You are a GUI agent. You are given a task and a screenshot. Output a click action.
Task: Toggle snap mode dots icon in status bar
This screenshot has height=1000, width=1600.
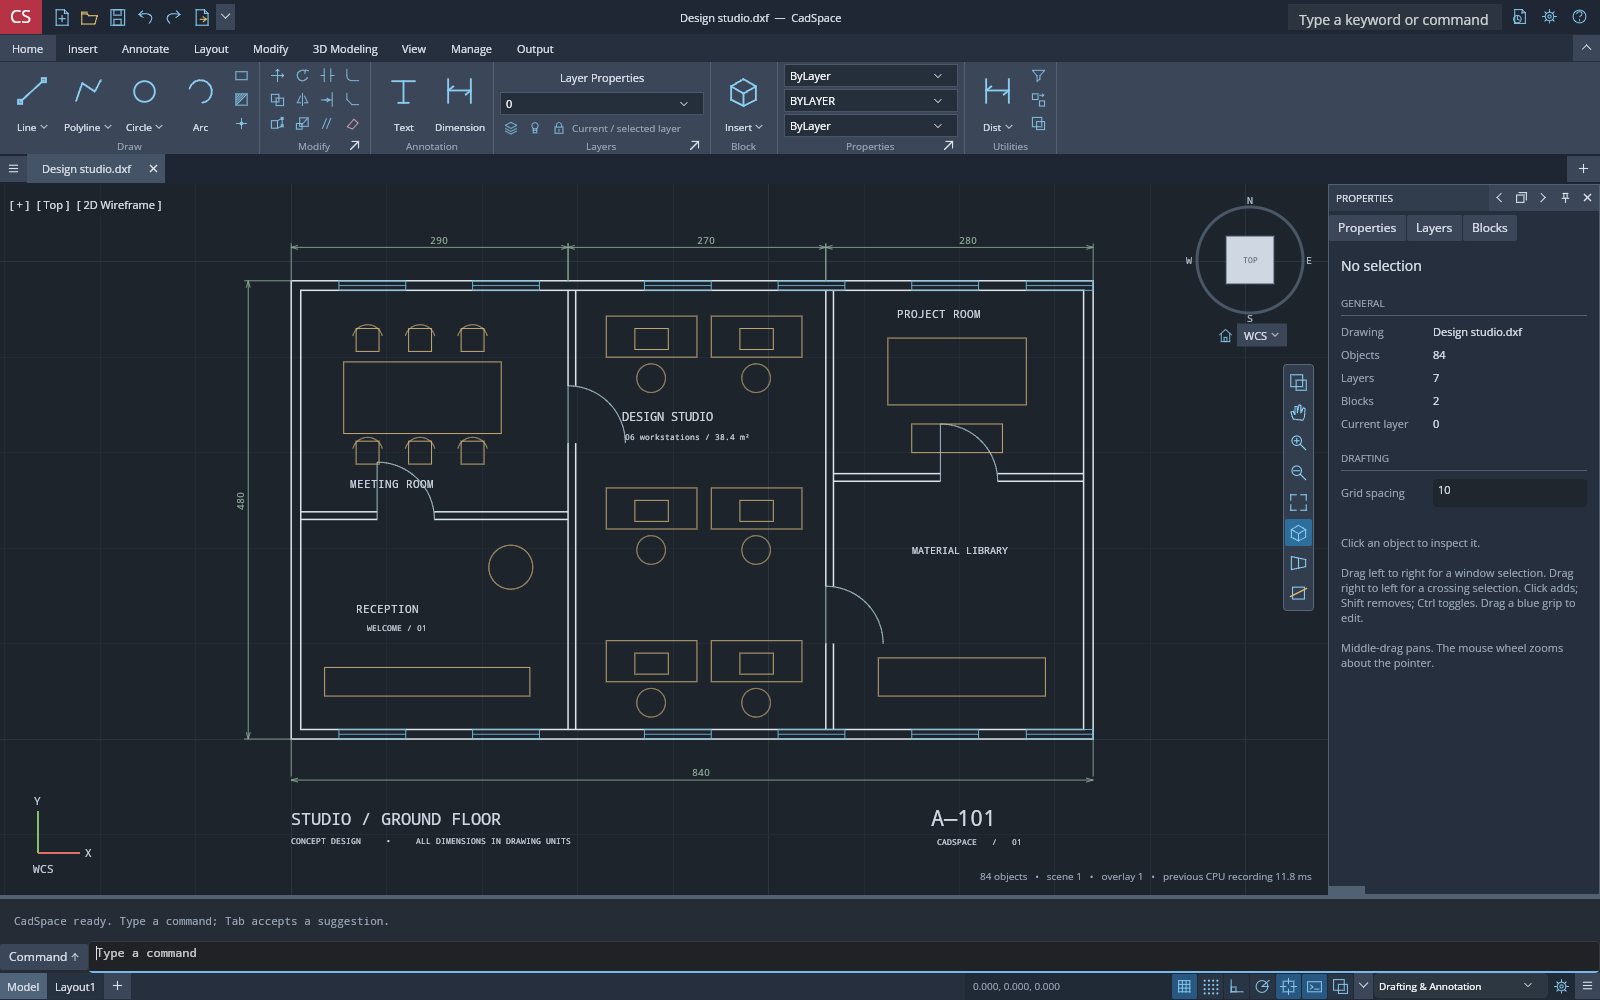pos(1210,986)
